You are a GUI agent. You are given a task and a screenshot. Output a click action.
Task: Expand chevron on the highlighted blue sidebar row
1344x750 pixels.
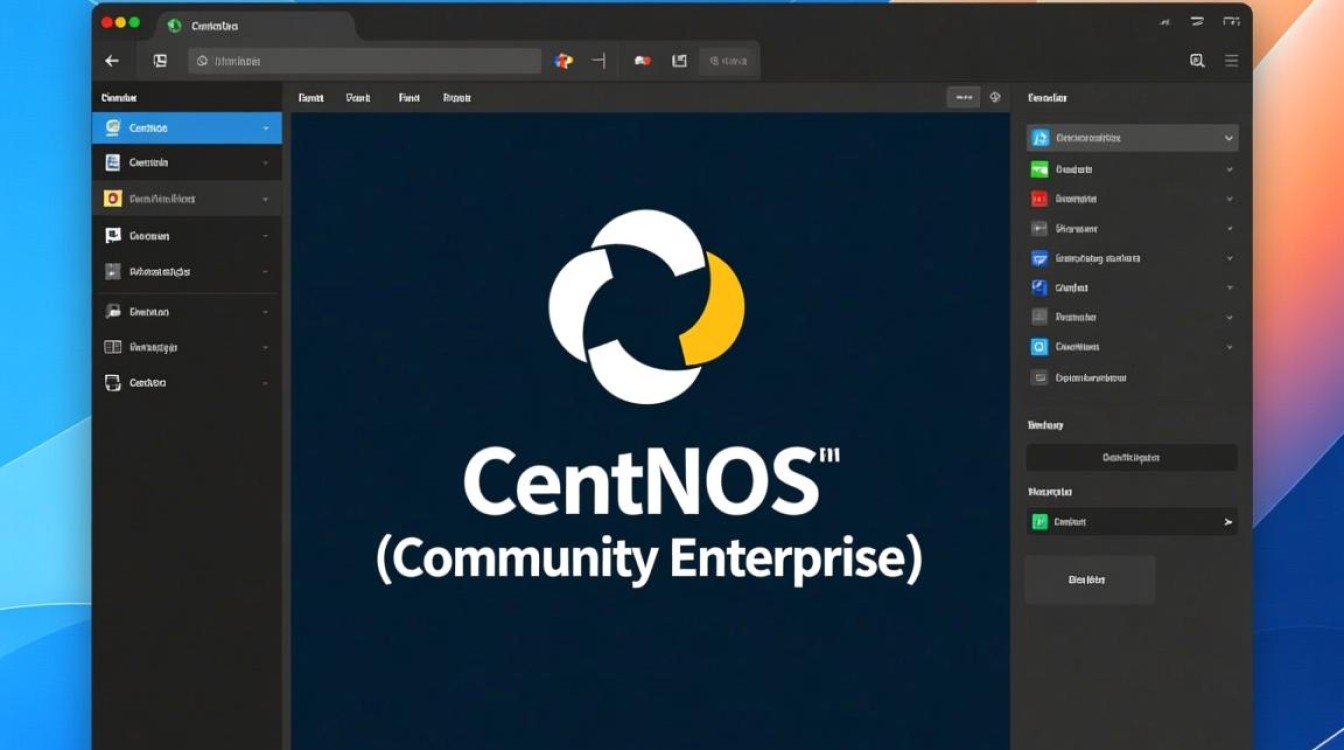(265, 128)
